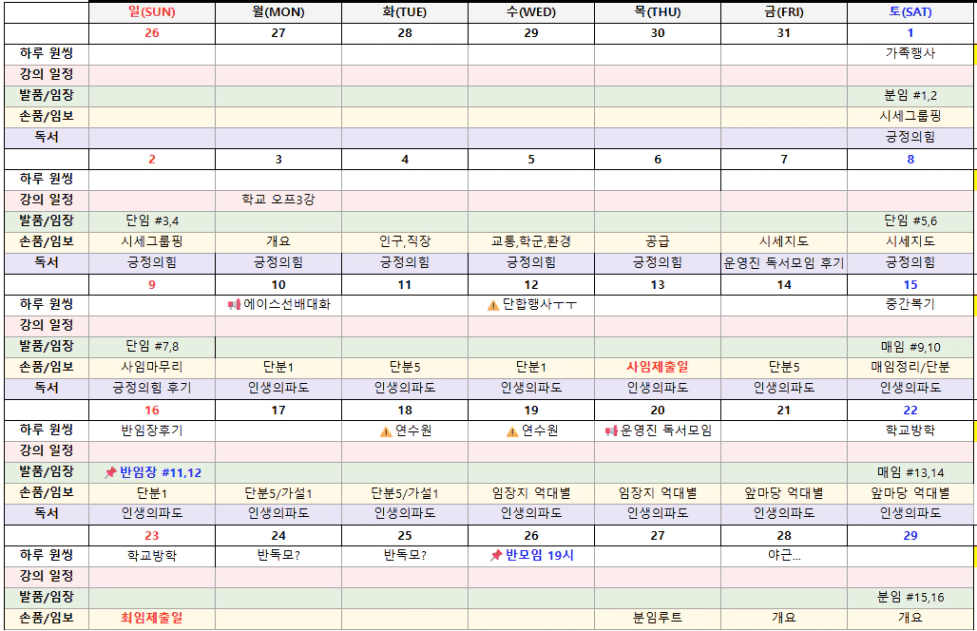Click the 앞마당 억대별 cell under date 21

784,493
